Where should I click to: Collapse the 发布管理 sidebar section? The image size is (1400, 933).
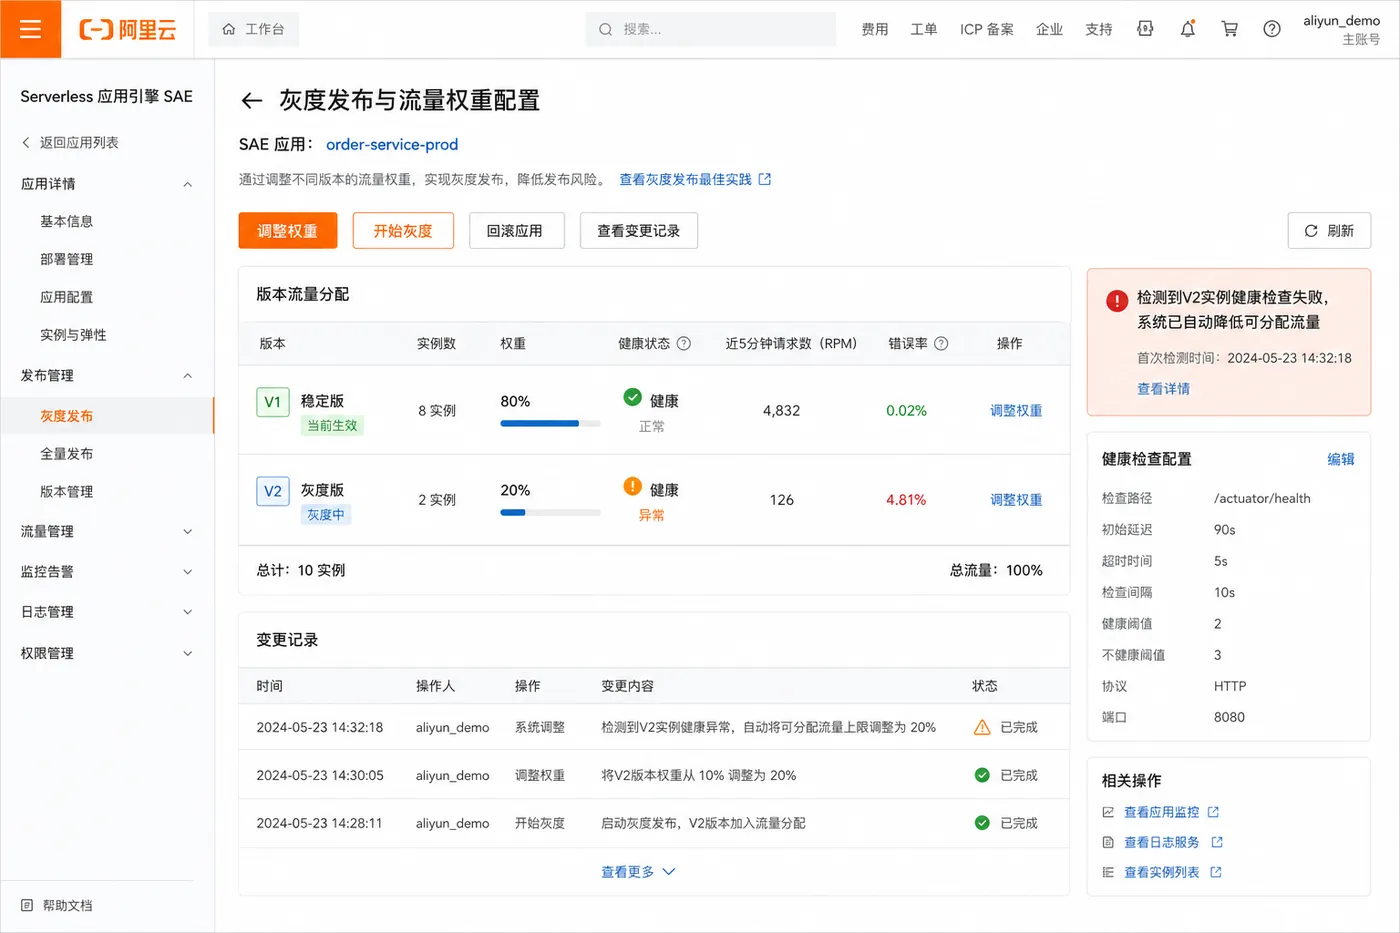point(187,376)
